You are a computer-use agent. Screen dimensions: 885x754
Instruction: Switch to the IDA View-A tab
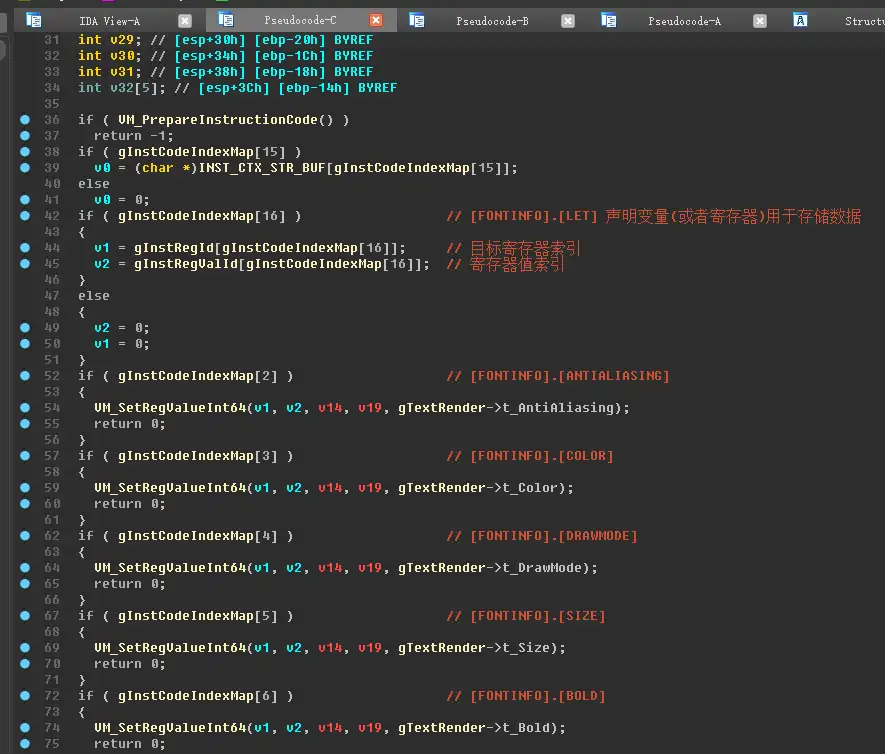click(x=109, y=20)
